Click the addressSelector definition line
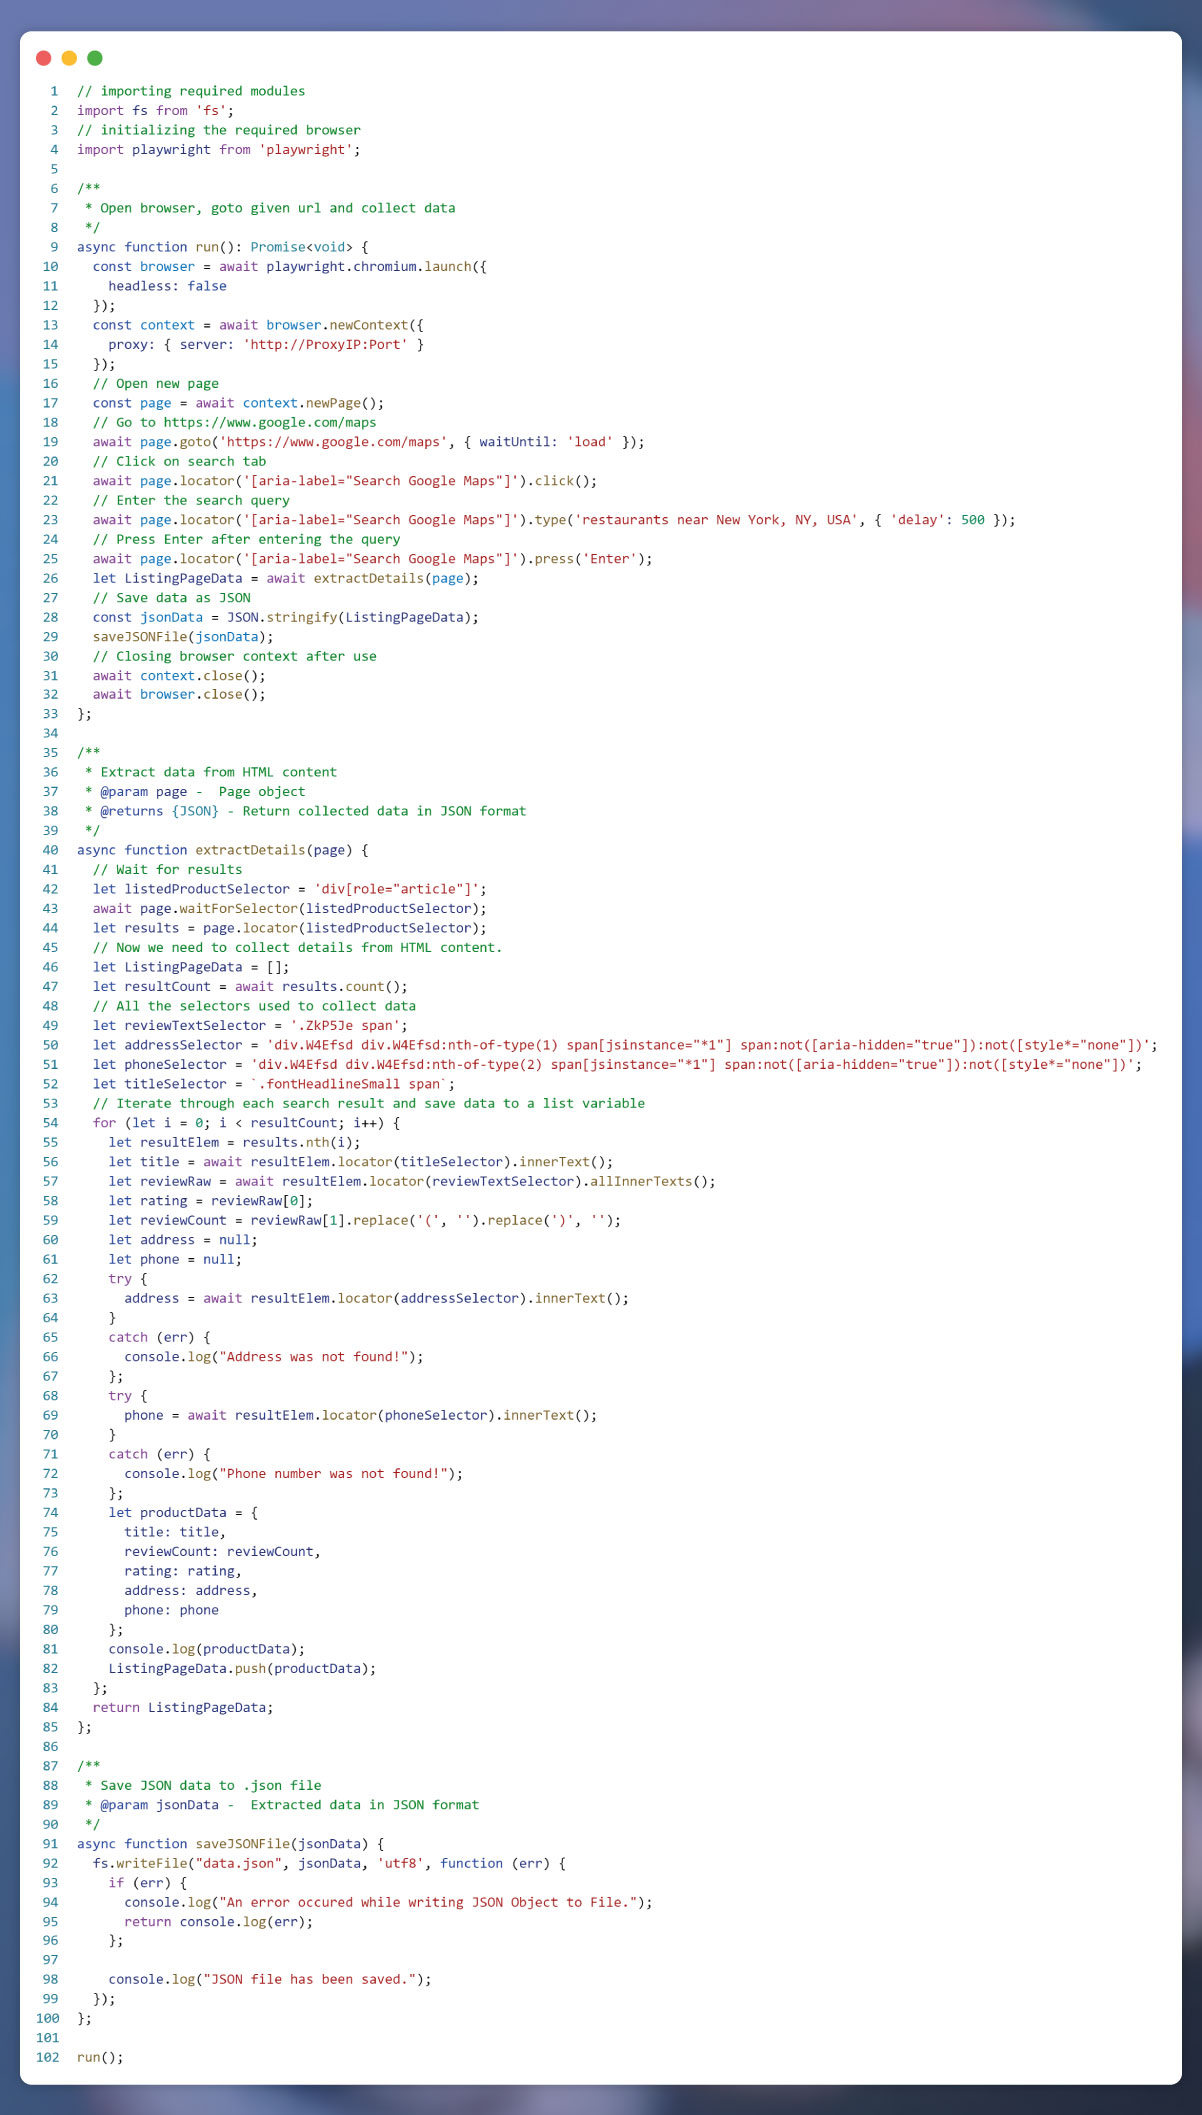This screenshot has height=2115, width=1202. [x=625, y=1045]
